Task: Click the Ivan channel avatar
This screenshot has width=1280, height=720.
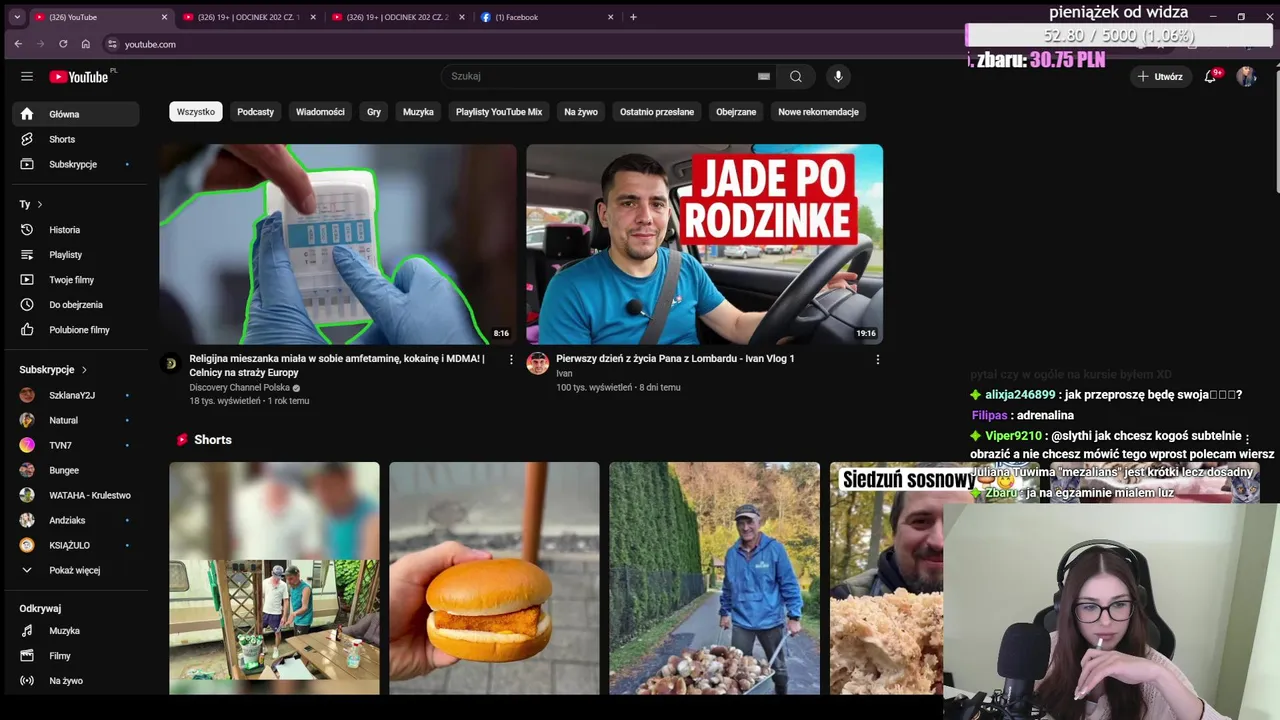Action: (538, 363)
